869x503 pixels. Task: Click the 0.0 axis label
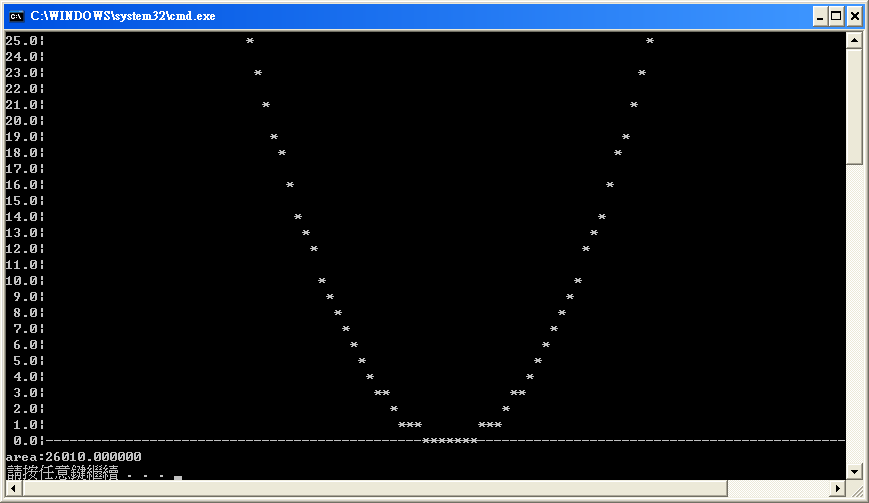tap(25, 441)
